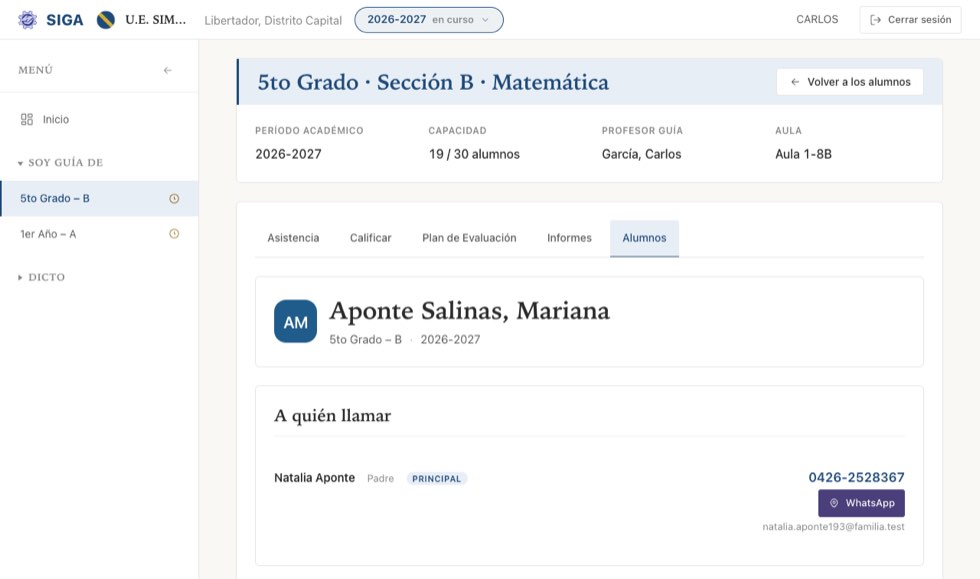Select 1er Año – A in sidebar

point(99,234)
